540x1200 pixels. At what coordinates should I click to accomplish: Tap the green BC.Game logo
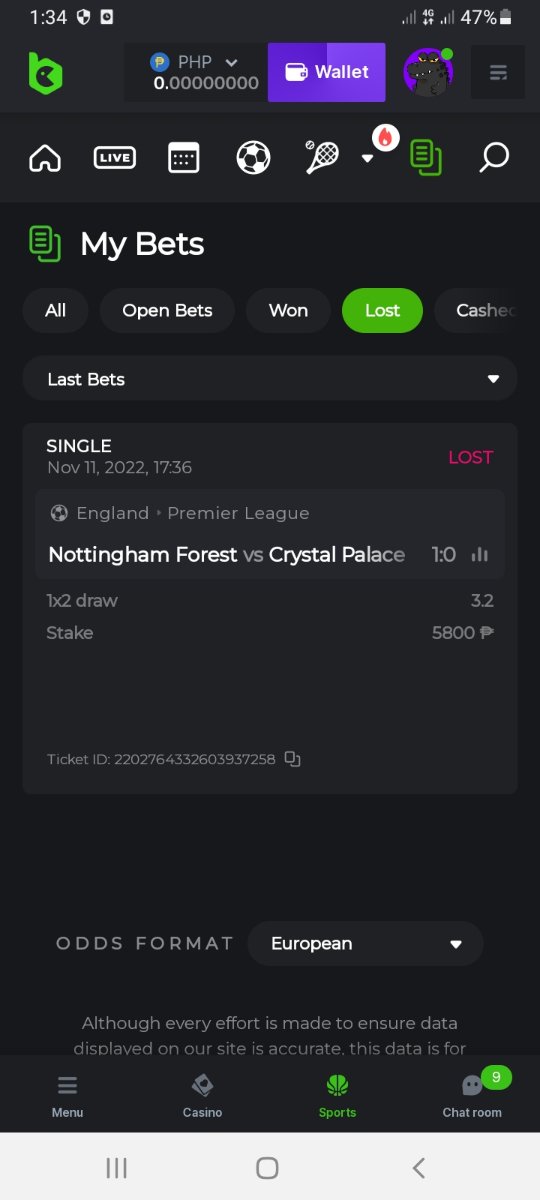45,73
